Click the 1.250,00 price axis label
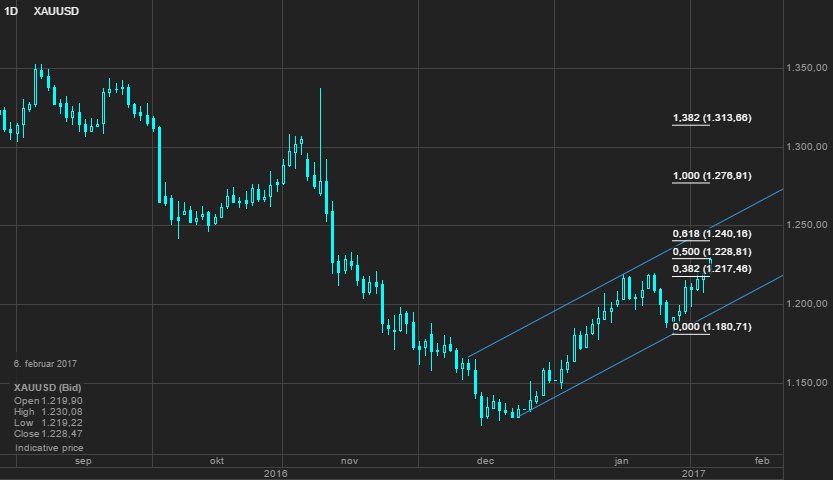The height and width of the screenshot is (480, 833). [806, 225]
